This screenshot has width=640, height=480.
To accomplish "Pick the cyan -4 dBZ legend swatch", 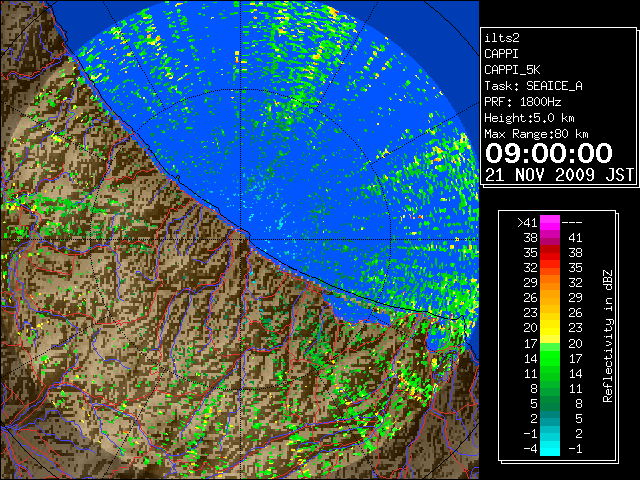I will [550, 448].
